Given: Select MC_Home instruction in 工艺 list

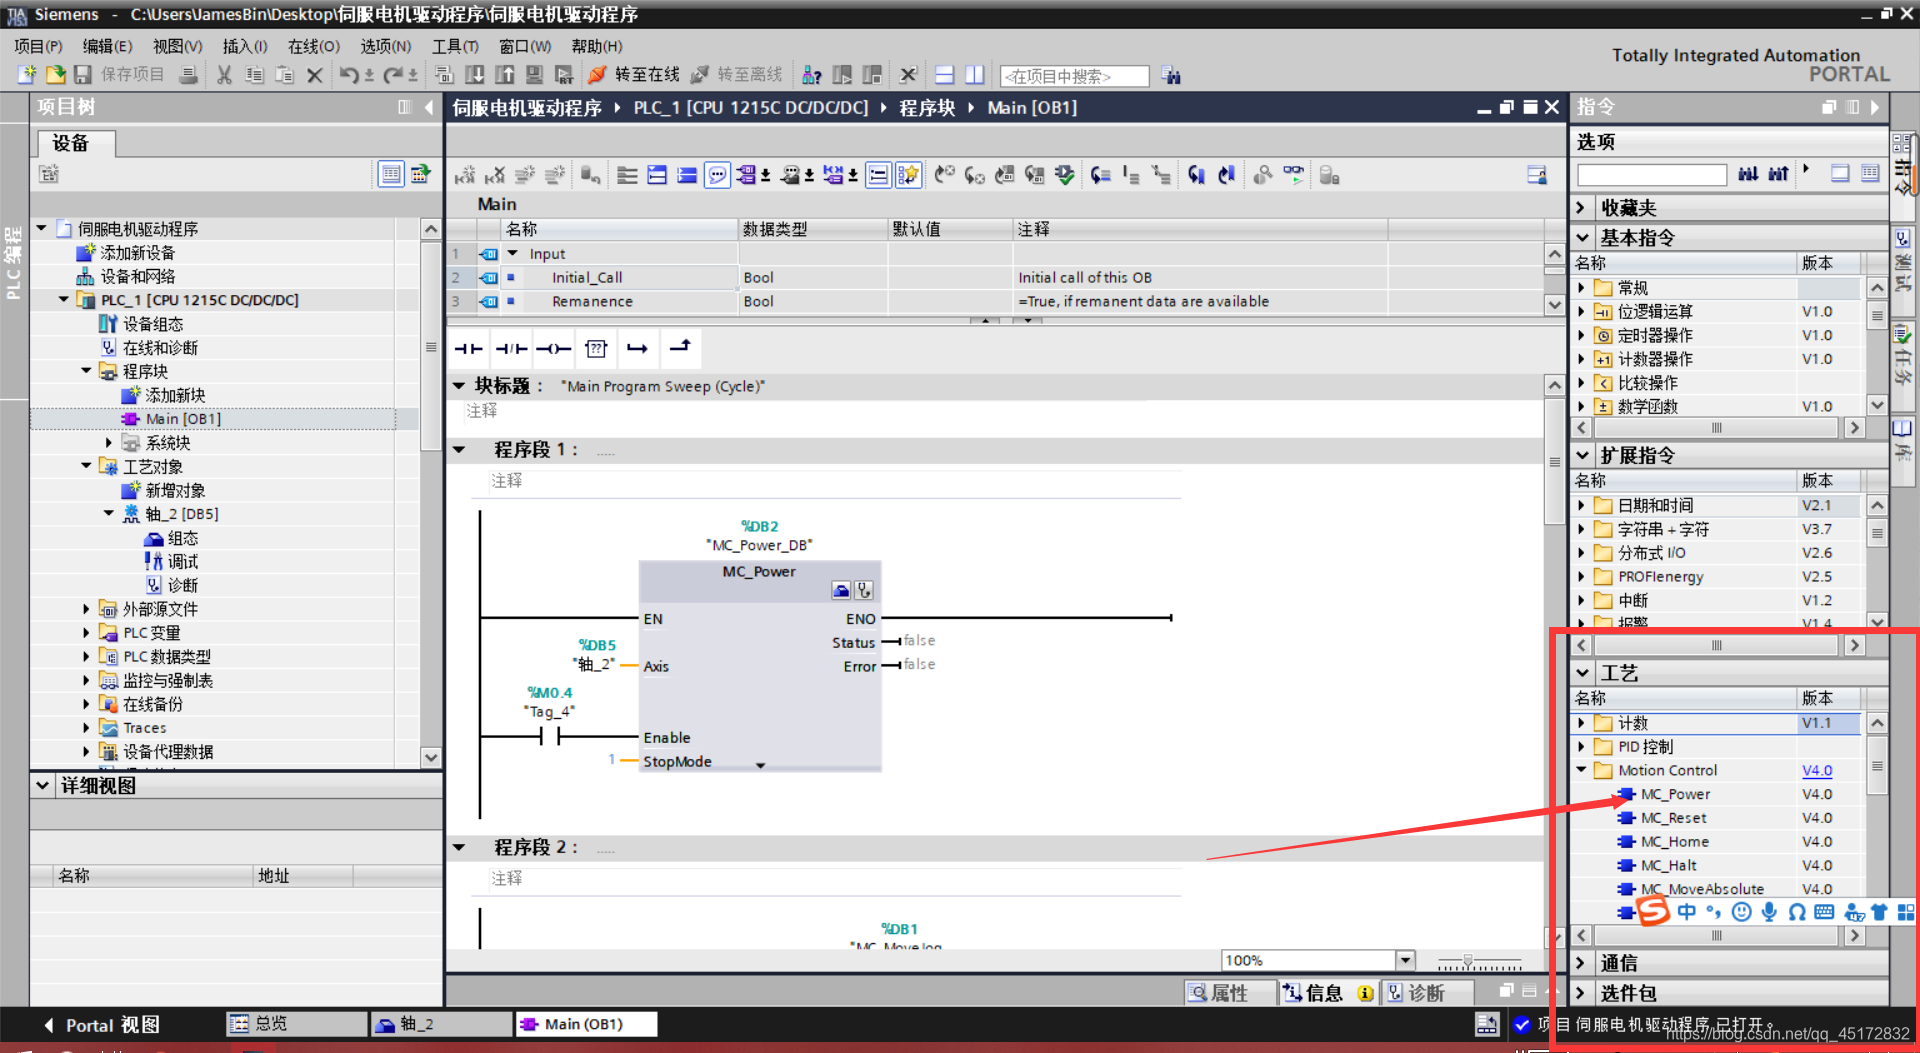Looking at the screenshot, I should (x=1674, y=842).
